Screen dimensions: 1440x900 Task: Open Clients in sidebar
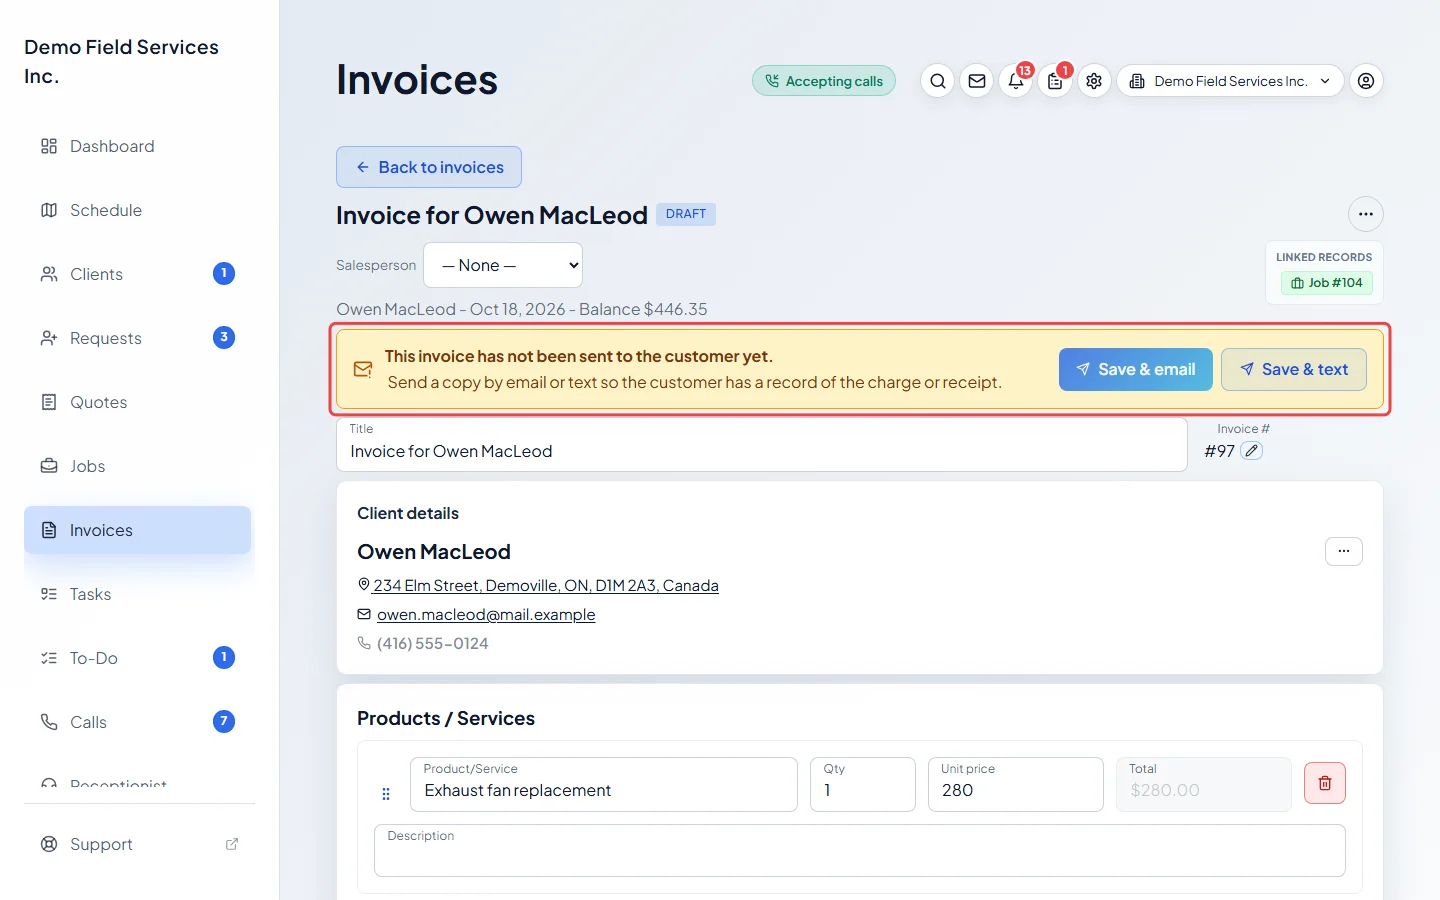click(x=137, y=274)
